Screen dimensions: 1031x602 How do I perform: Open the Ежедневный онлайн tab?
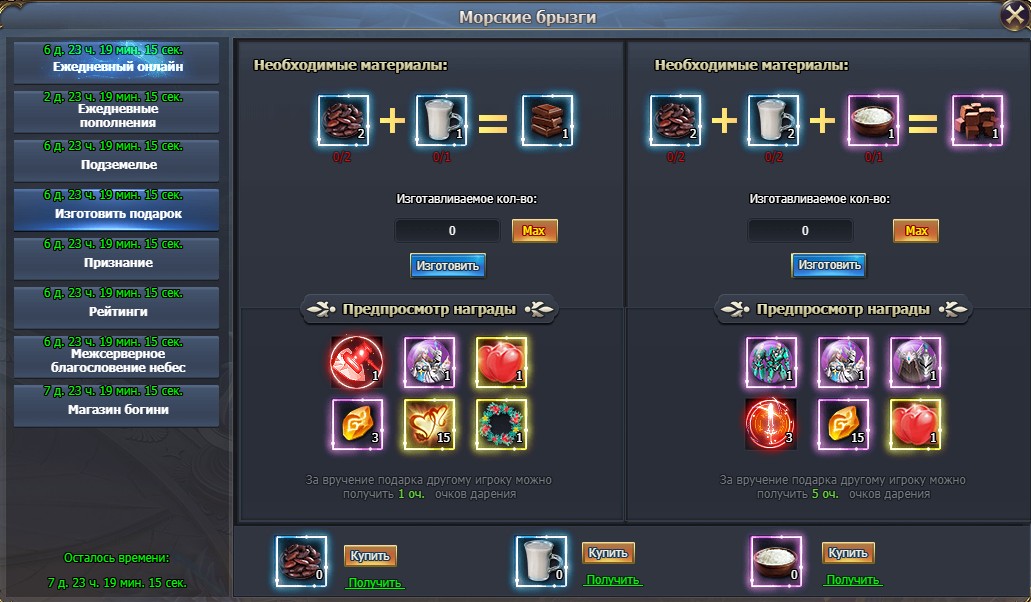point(117,62)
